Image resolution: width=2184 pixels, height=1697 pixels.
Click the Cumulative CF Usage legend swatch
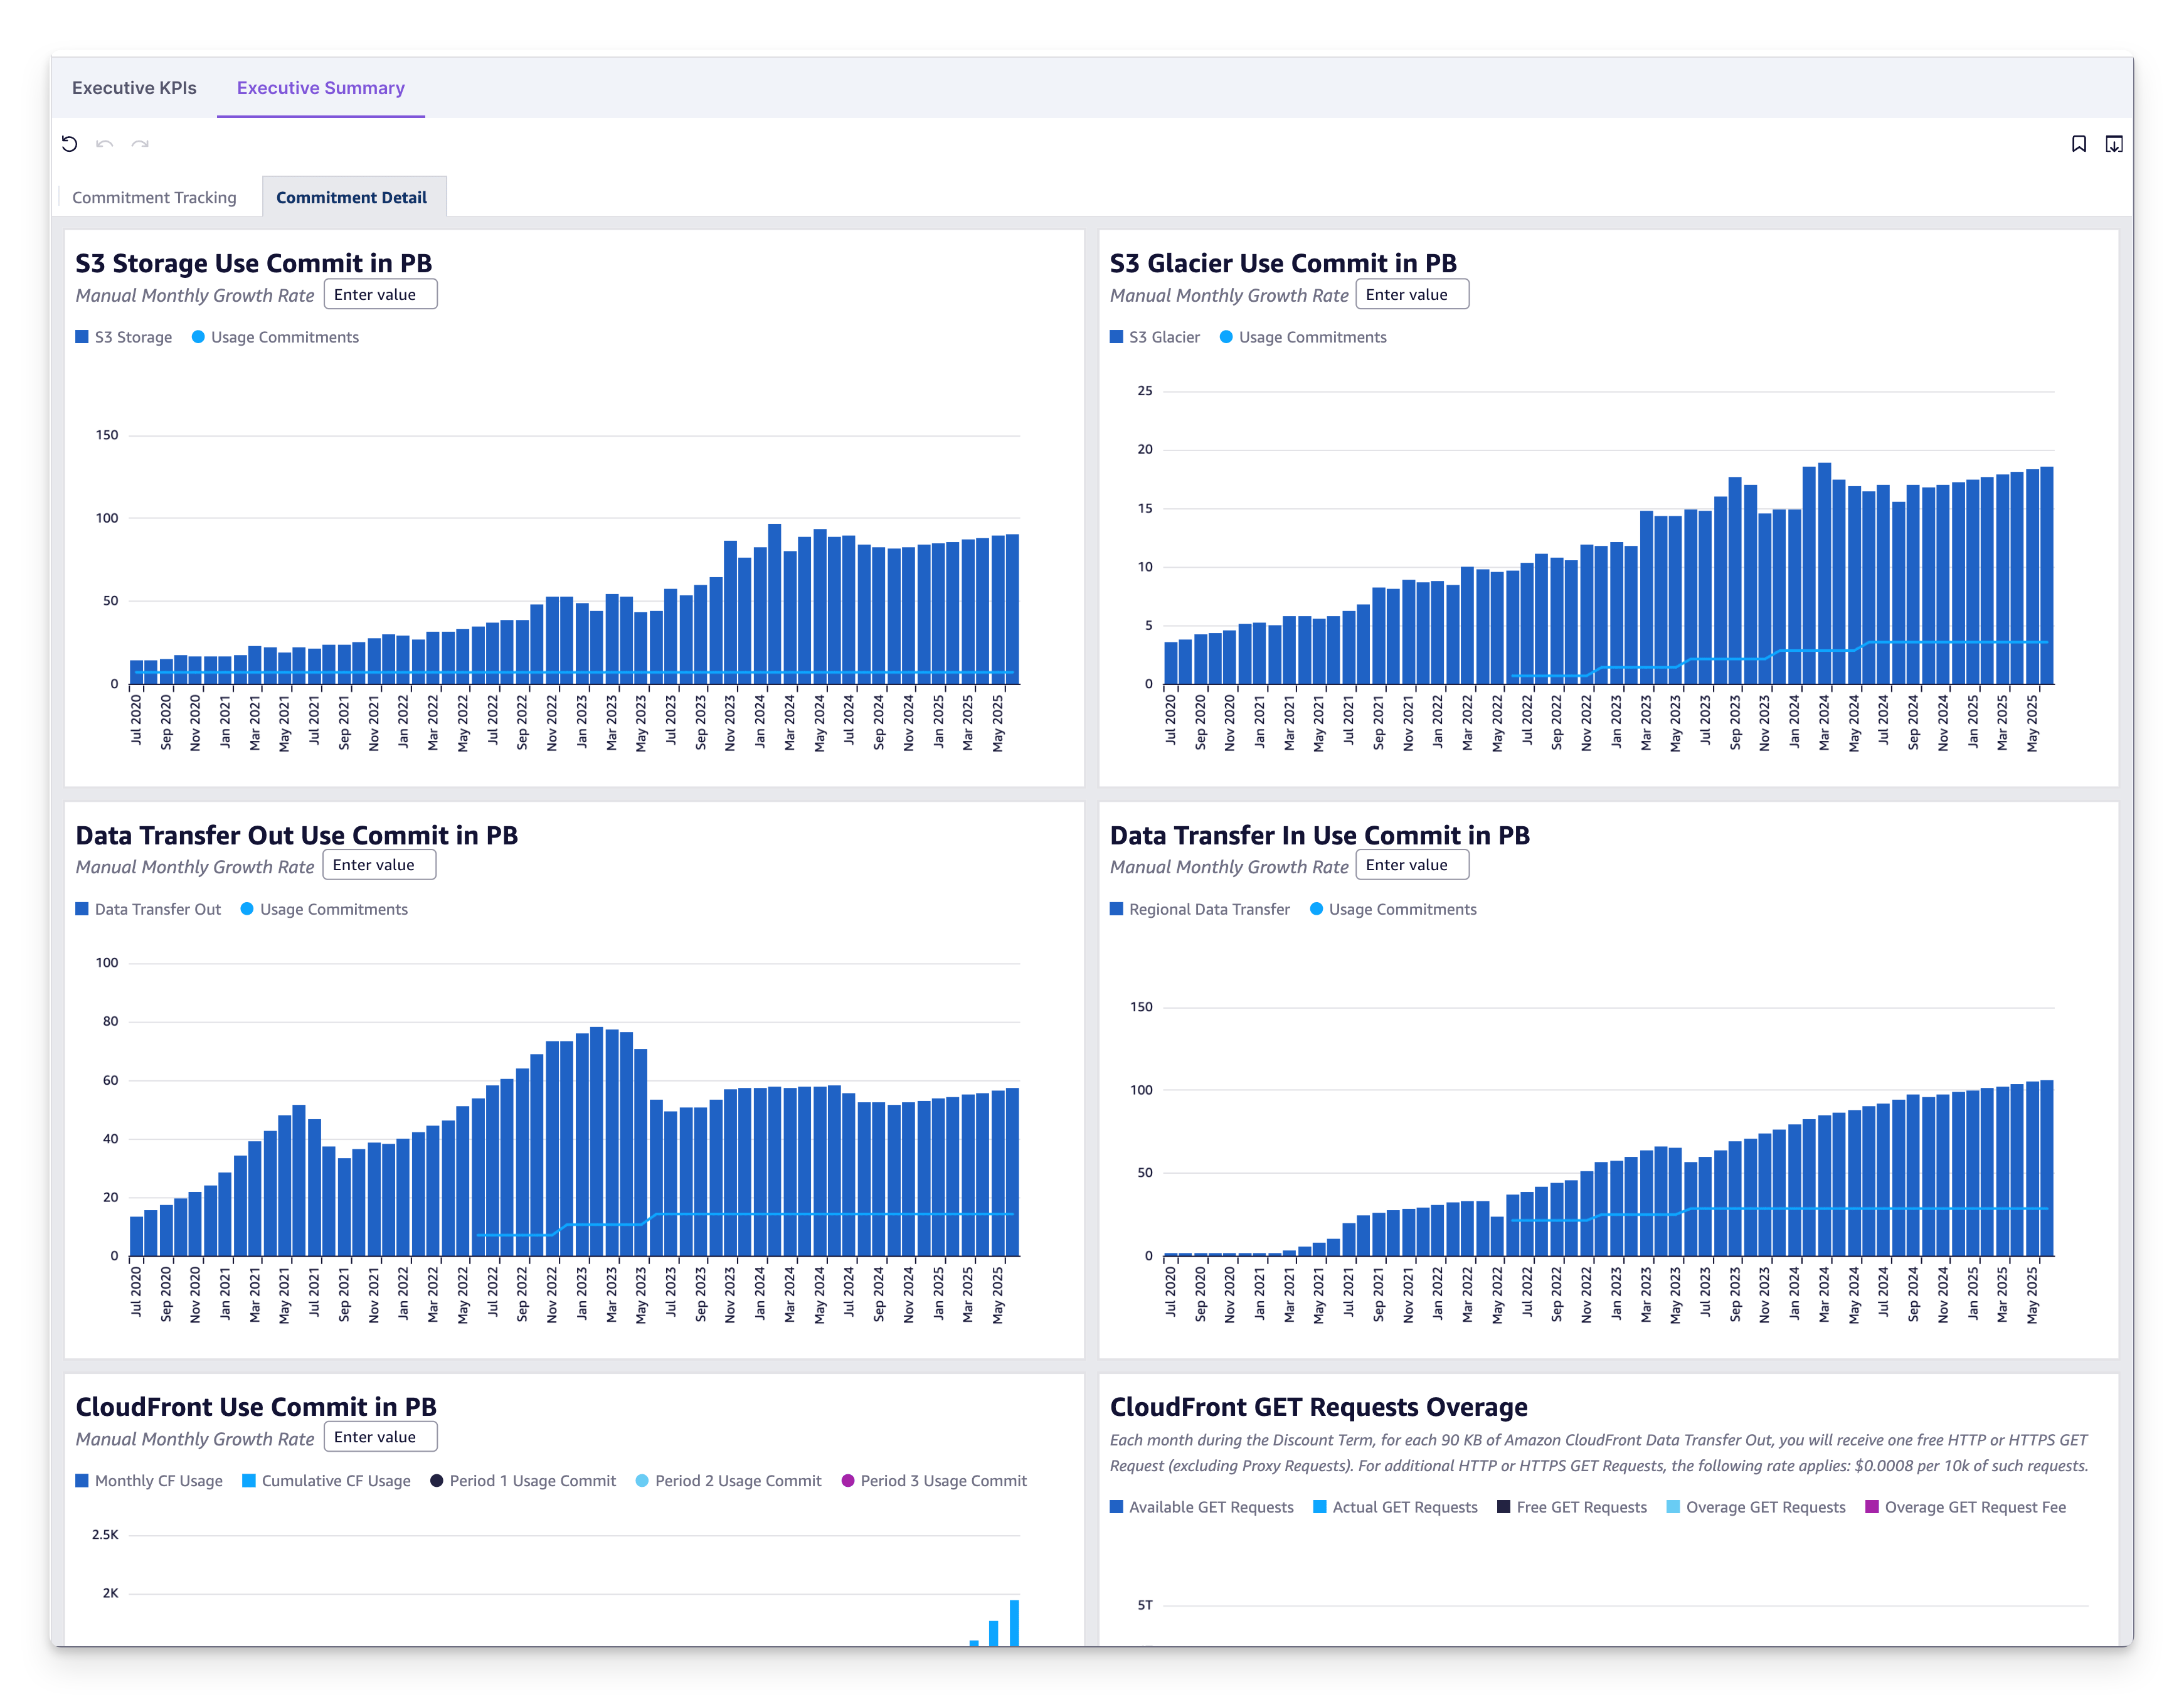coord(249,1481)
